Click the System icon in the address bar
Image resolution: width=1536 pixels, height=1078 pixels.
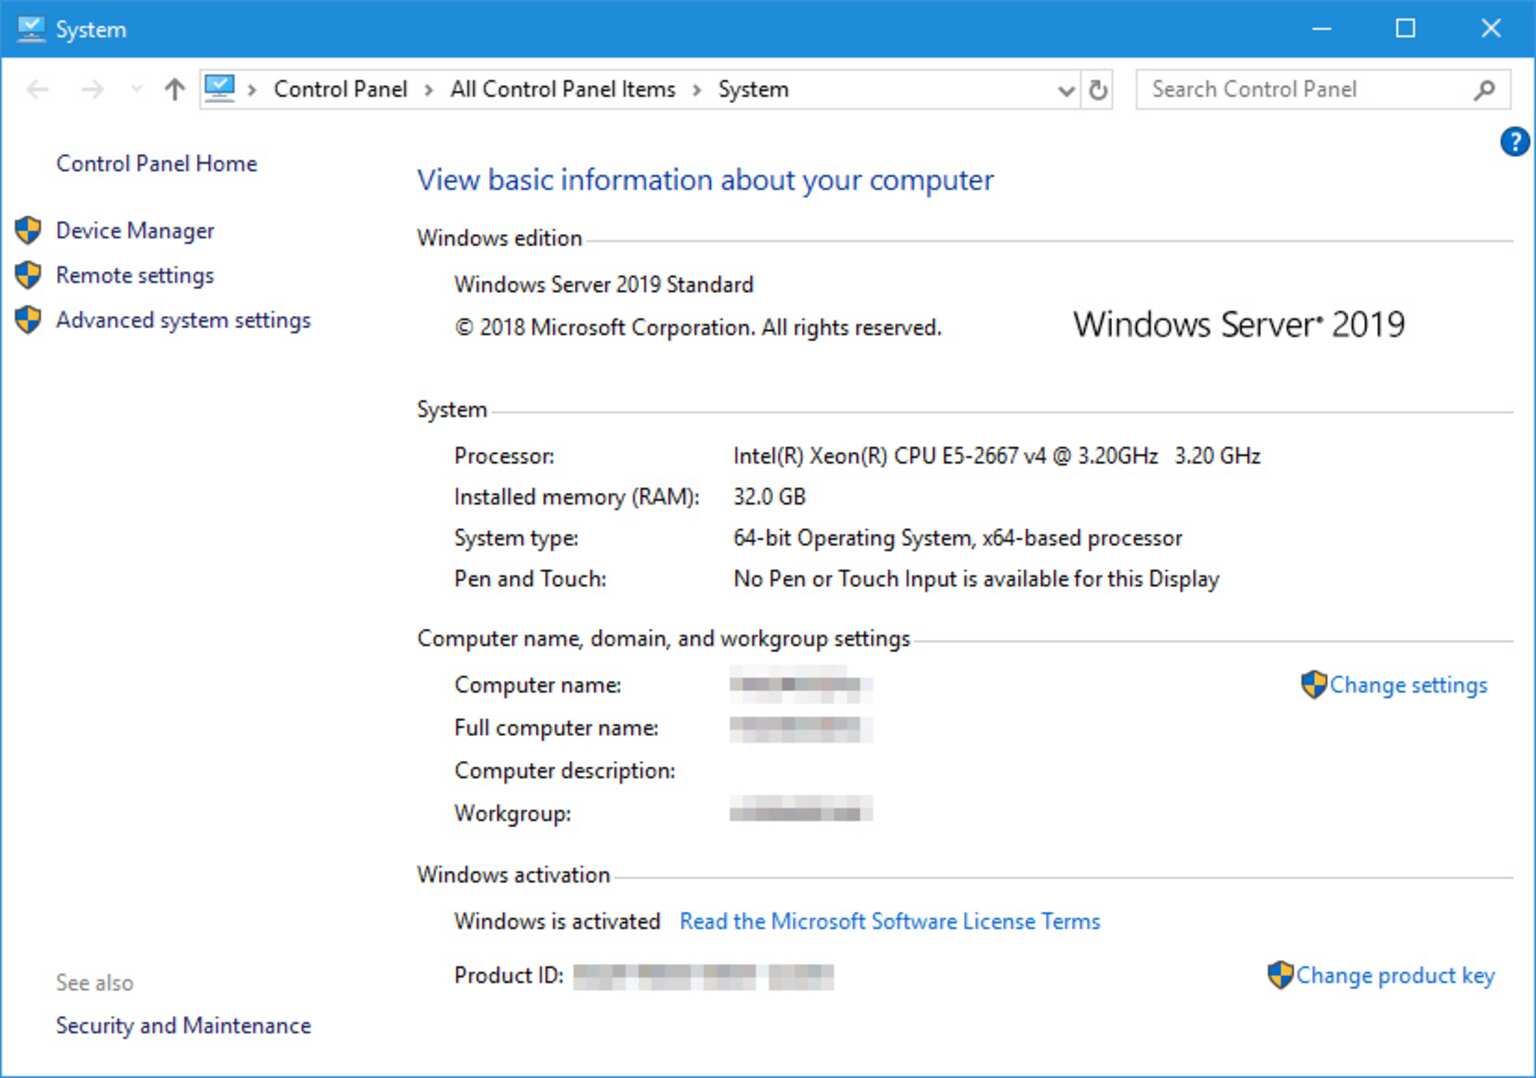pyautogui.click(x=219, y=88)
